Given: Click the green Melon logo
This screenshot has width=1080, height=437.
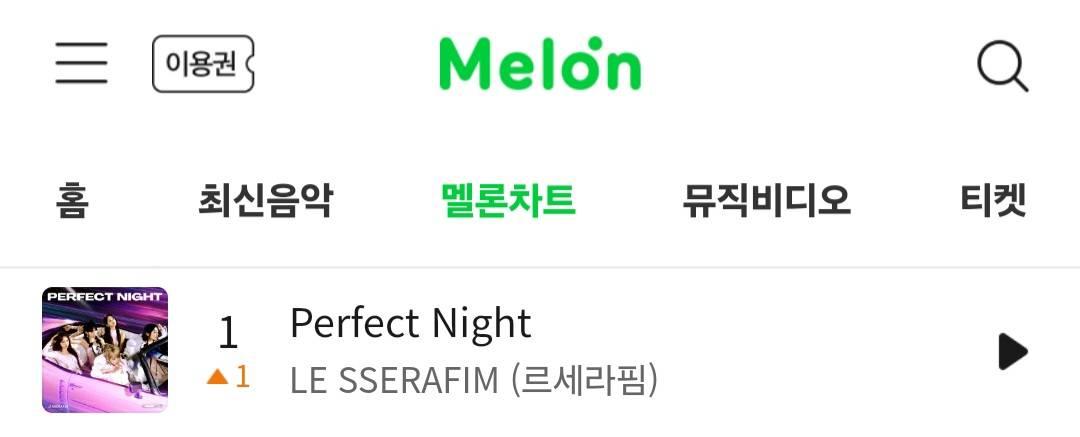Looking at the screenshot, I should tap(540, 63).
